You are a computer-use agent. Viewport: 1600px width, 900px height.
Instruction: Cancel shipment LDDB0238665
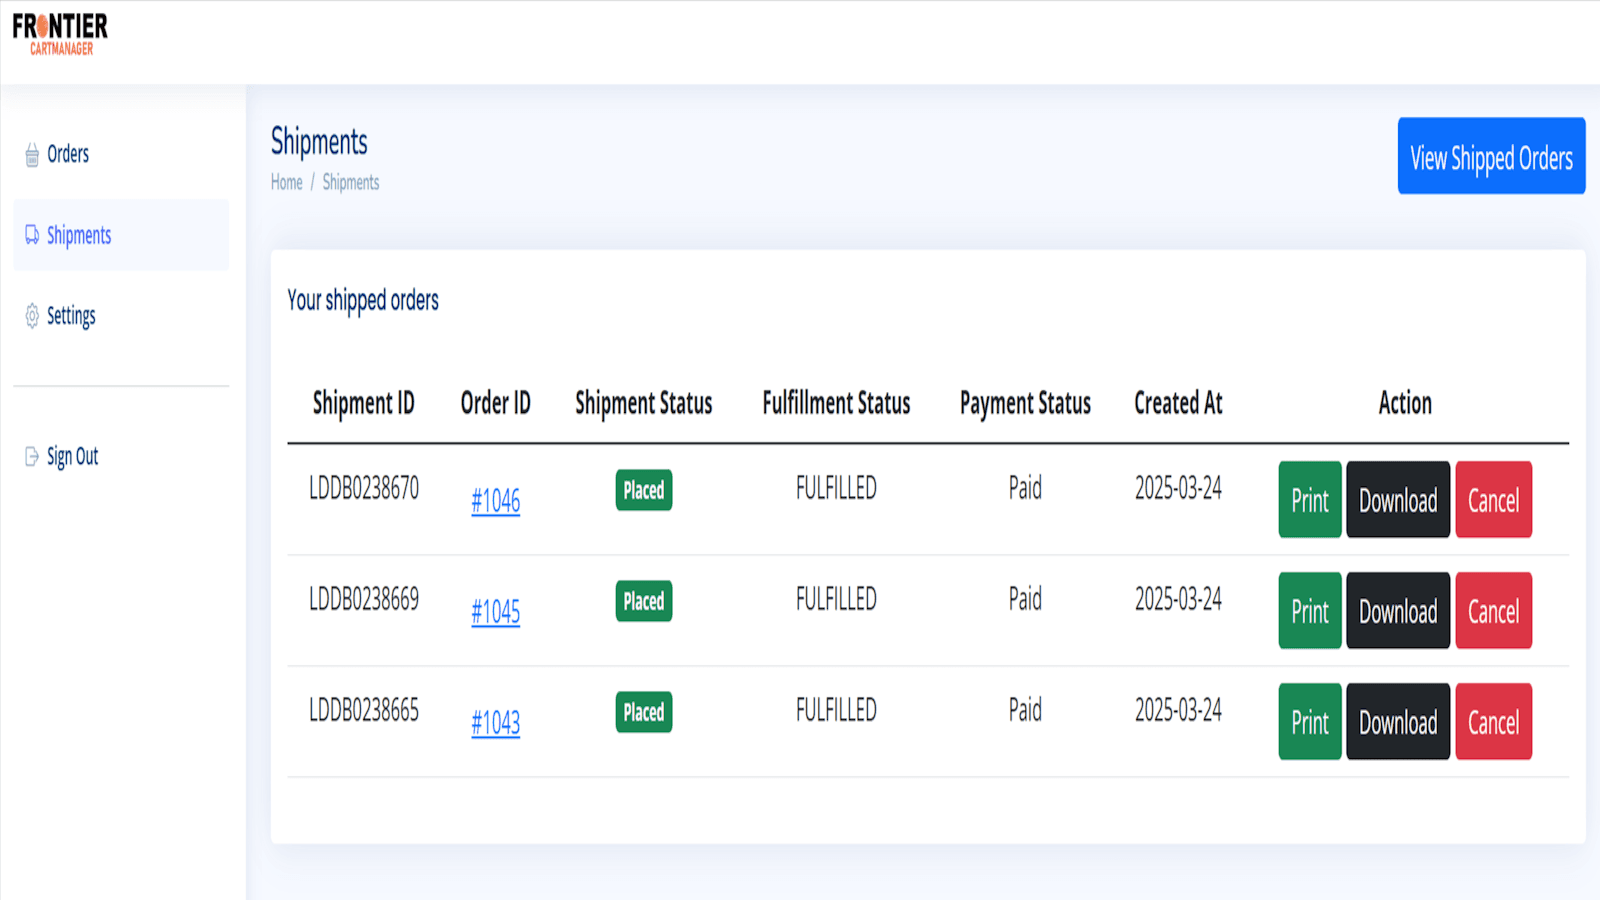coord(1494,721)
